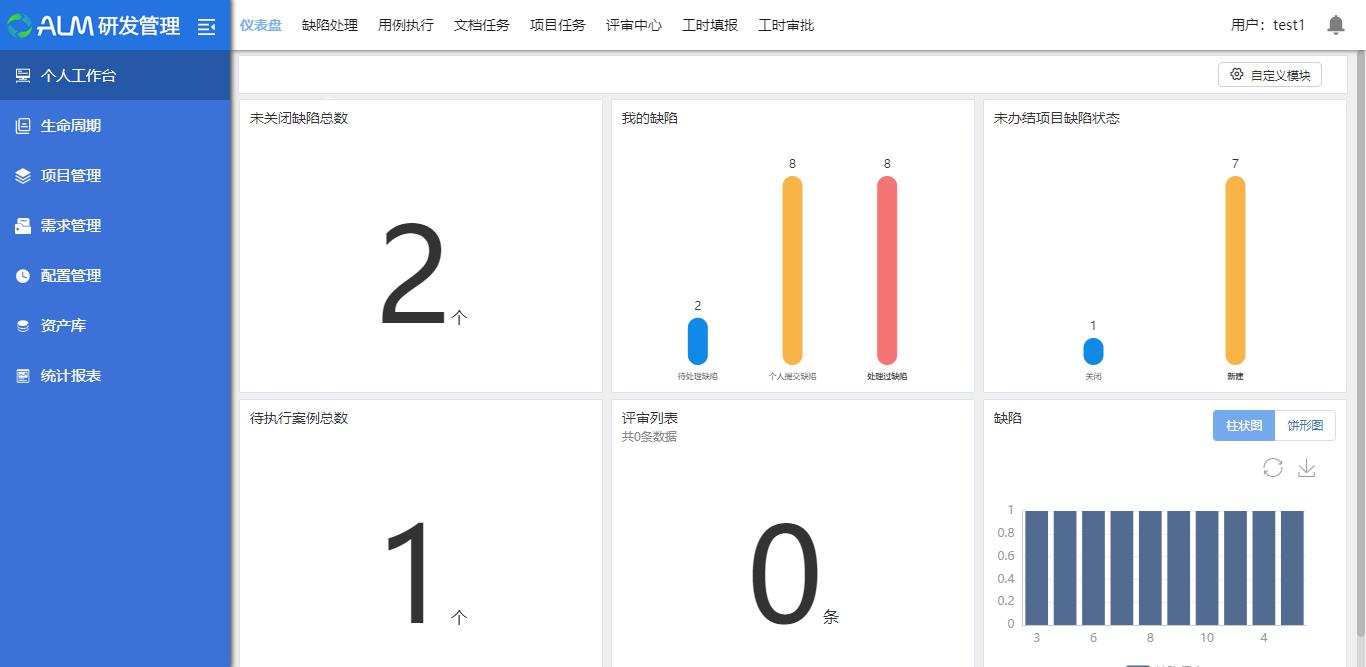
Task: Switch the 缺陷 chart to 饼形图 view
Action: point(1306,425)
